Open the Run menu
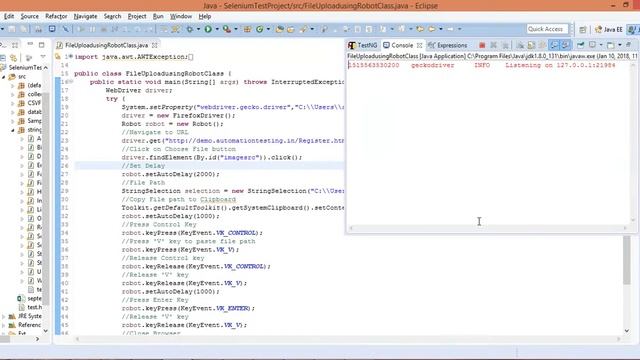This screenshot has height=360, width=640. tap(158, 16)
